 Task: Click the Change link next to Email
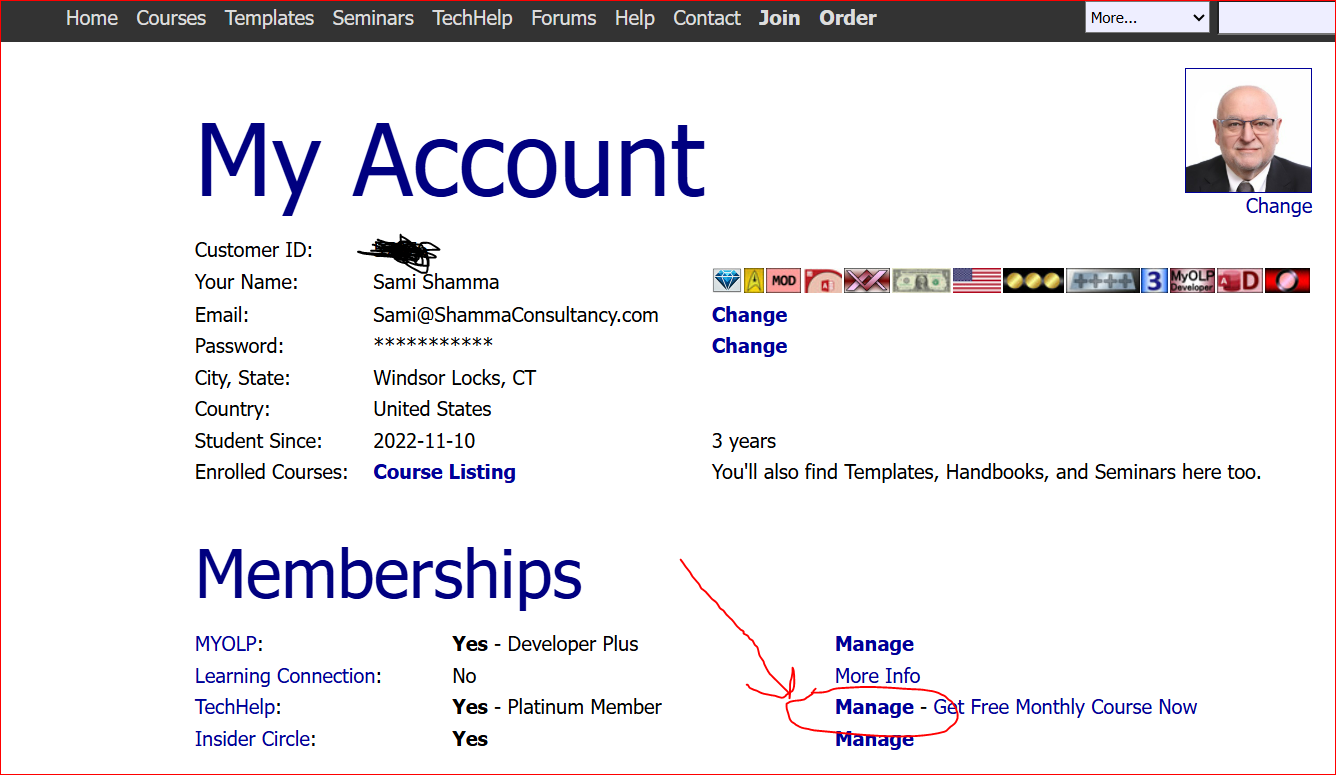[x=749, y=315]
